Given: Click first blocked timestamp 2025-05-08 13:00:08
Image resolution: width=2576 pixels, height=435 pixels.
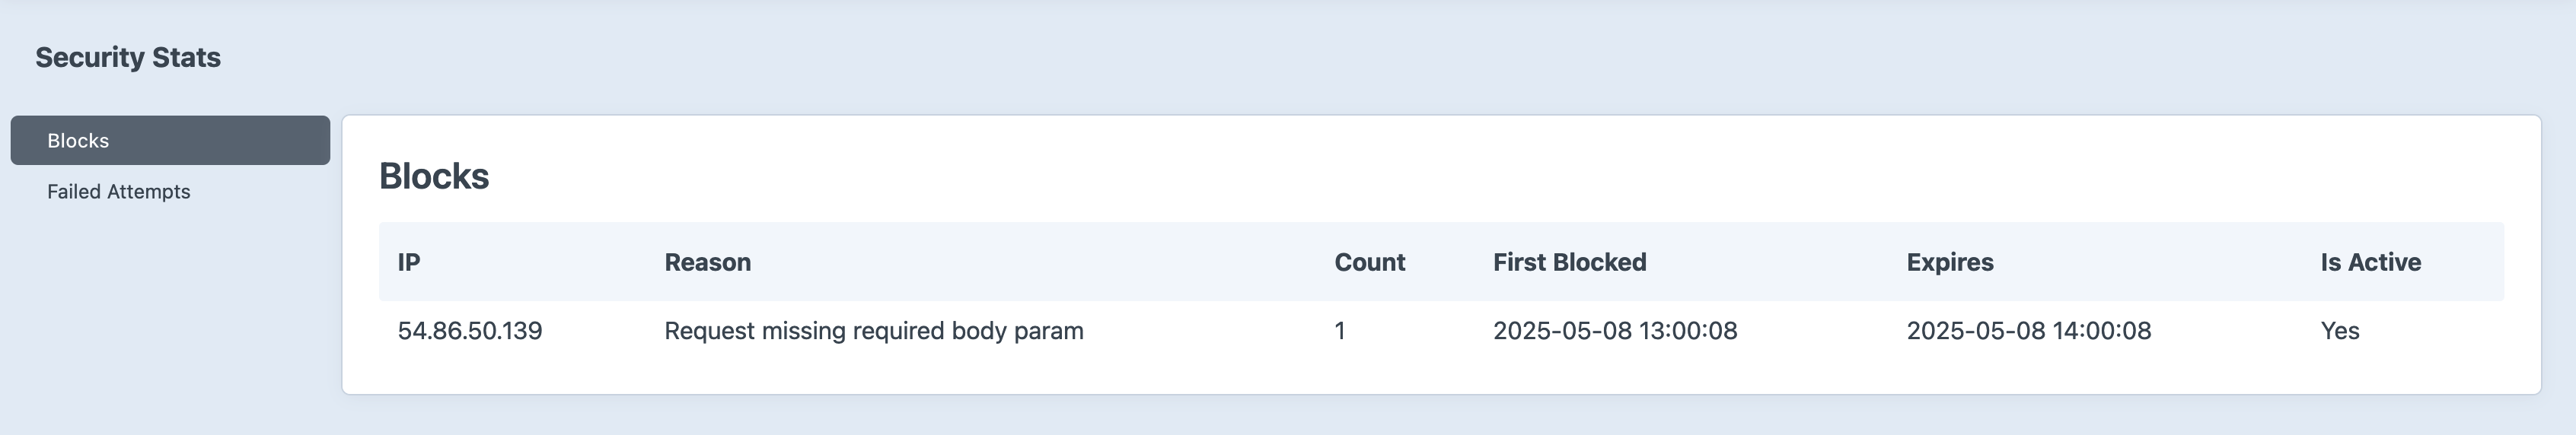Looking at the screenshot, I should click(x=1614, y=331).
